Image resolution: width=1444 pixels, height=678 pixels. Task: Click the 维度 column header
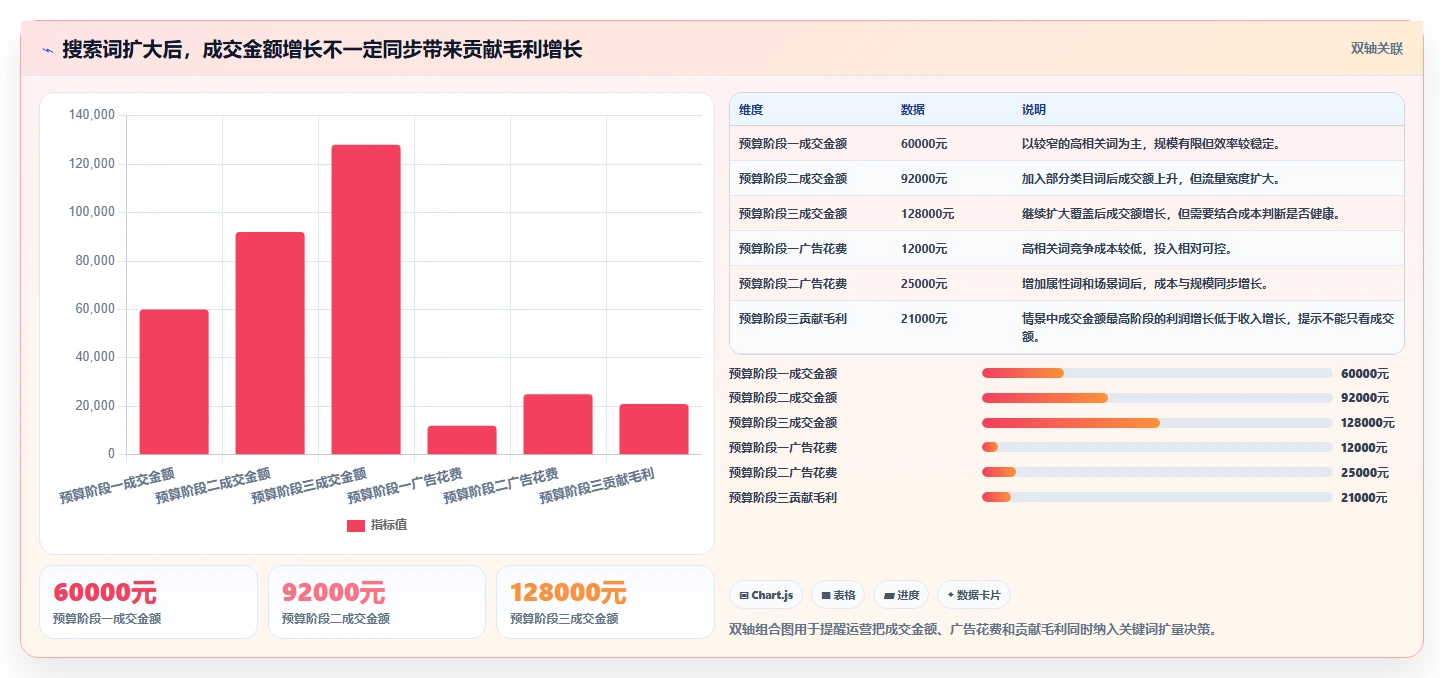coord(751,110)
